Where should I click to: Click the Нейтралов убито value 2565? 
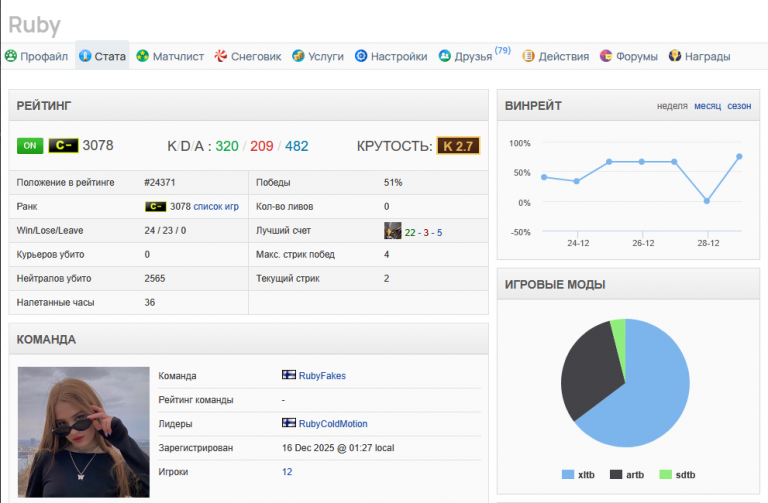coord(155,279)
